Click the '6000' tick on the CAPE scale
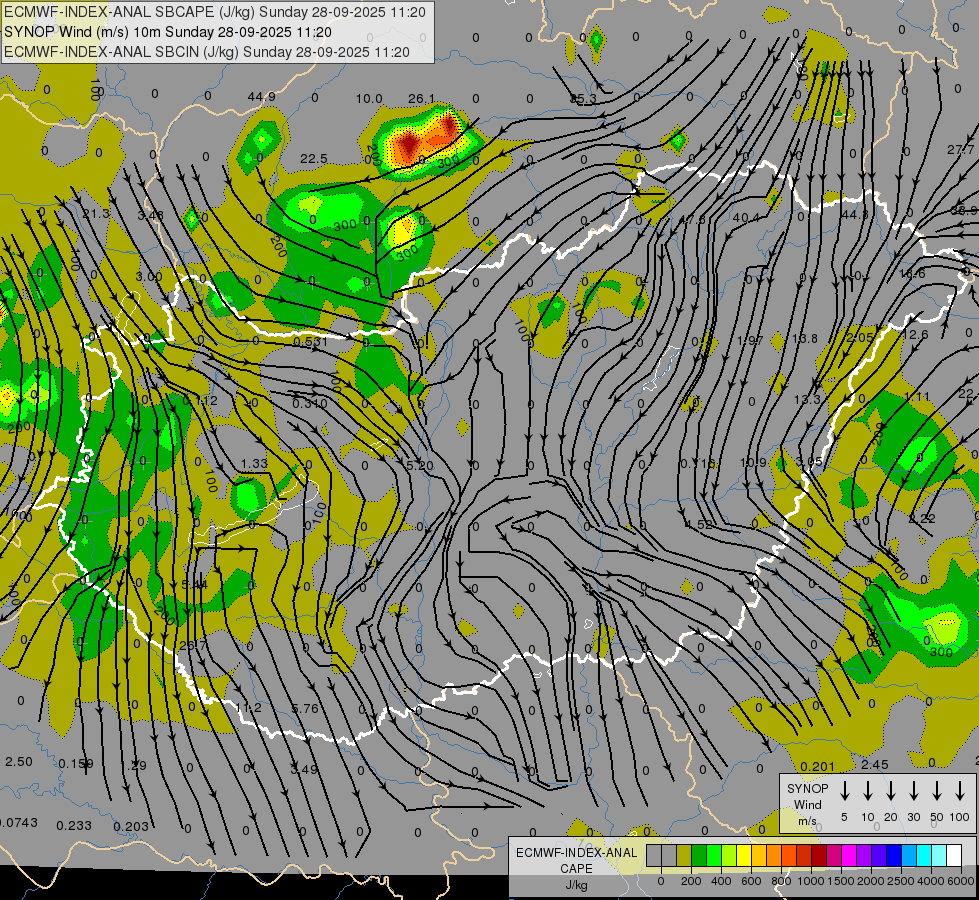979x900 pixels. pos(961,881)
